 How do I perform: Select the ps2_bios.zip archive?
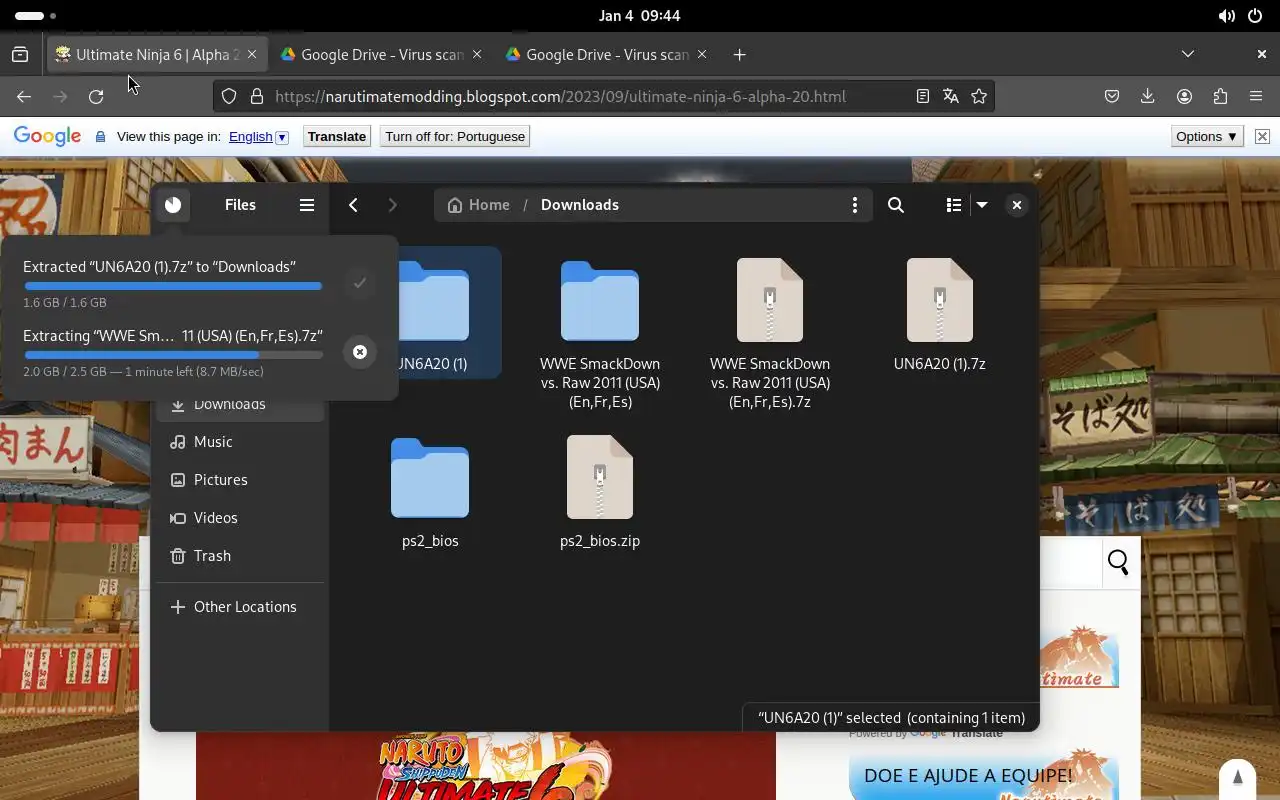click(600, 492)
